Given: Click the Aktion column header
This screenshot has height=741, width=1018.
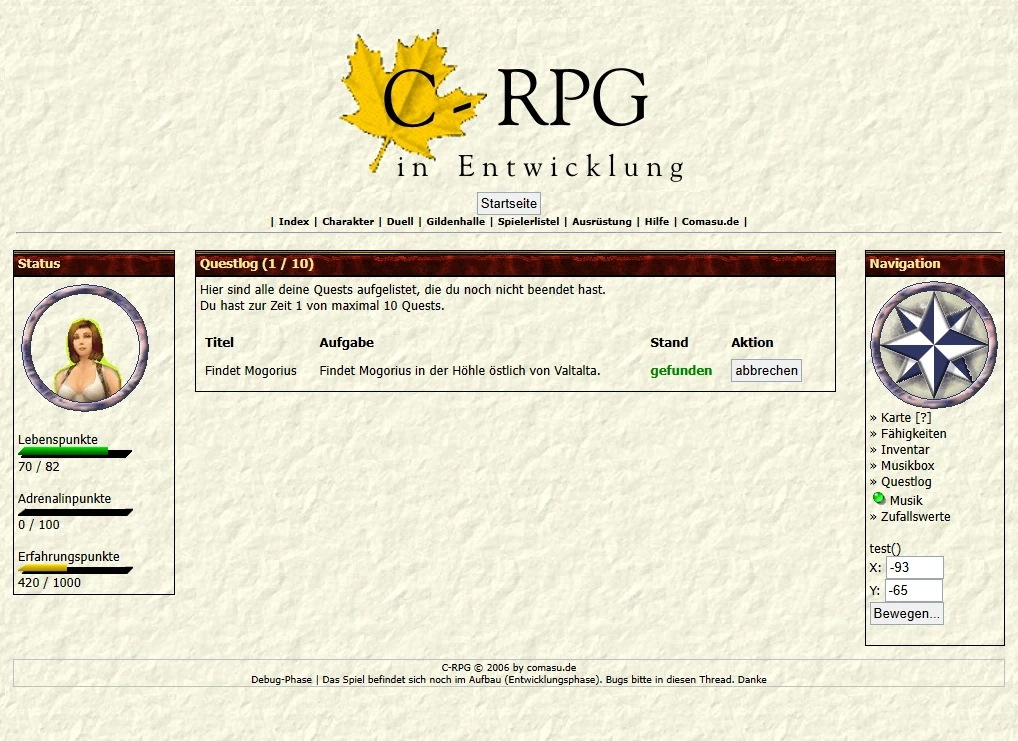Looking at the screenshot, I should point(752,343).
